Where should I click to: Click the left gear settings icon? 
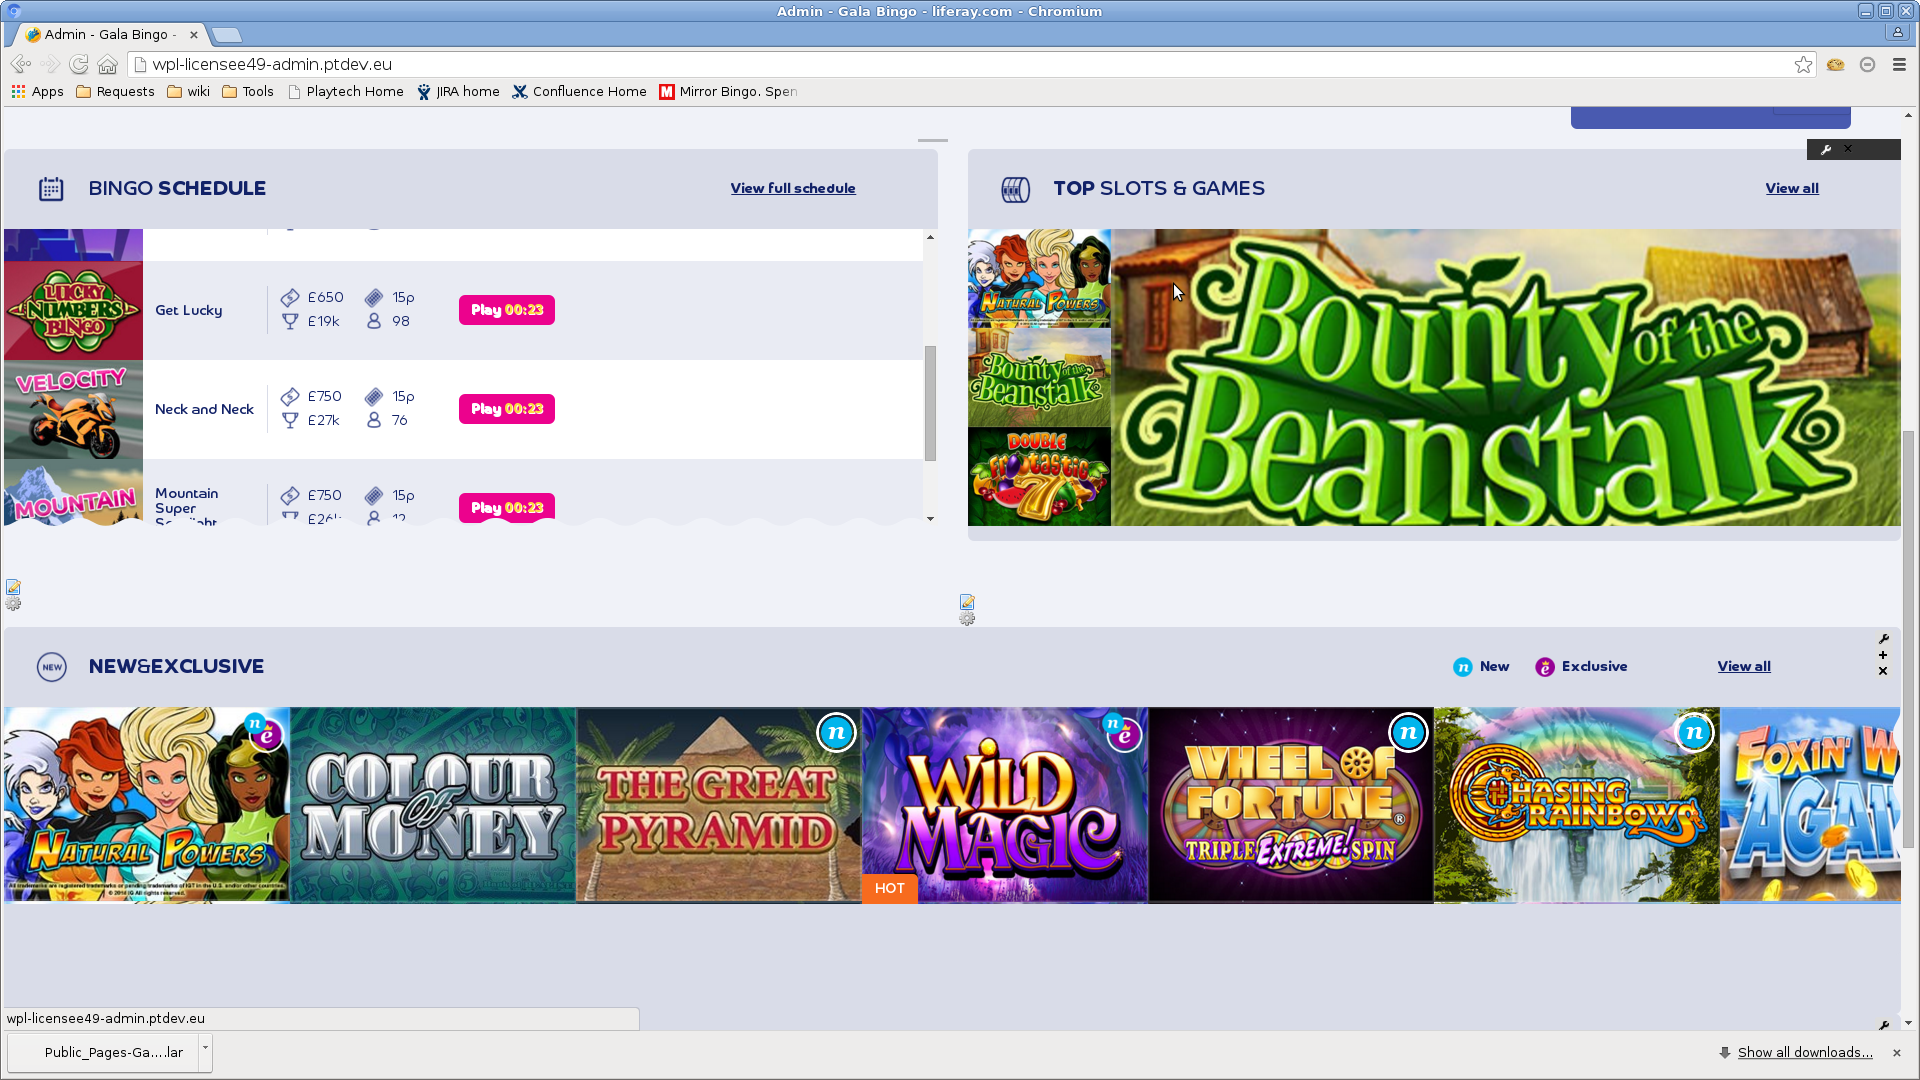pos(13,604)
